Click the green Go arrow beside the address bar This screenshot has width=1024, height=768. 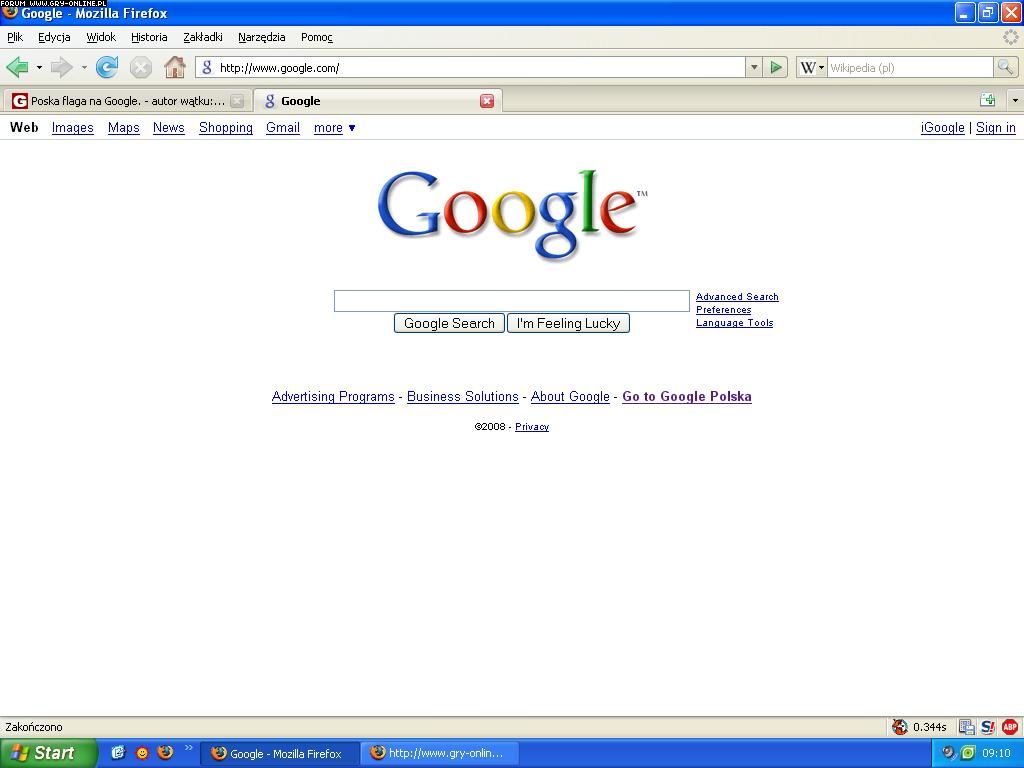tap(776, 67)
